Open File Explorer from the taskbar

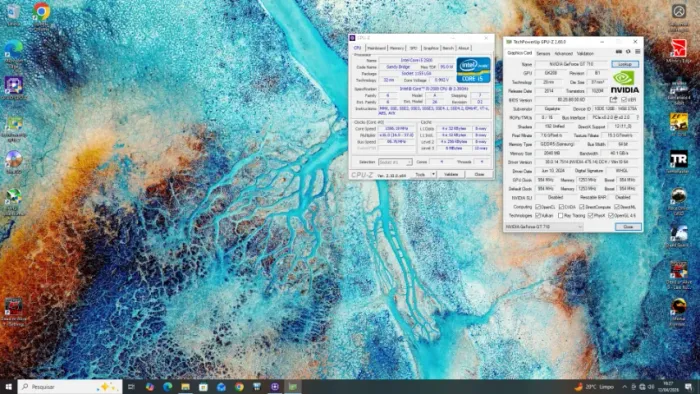tap(185, 387)
